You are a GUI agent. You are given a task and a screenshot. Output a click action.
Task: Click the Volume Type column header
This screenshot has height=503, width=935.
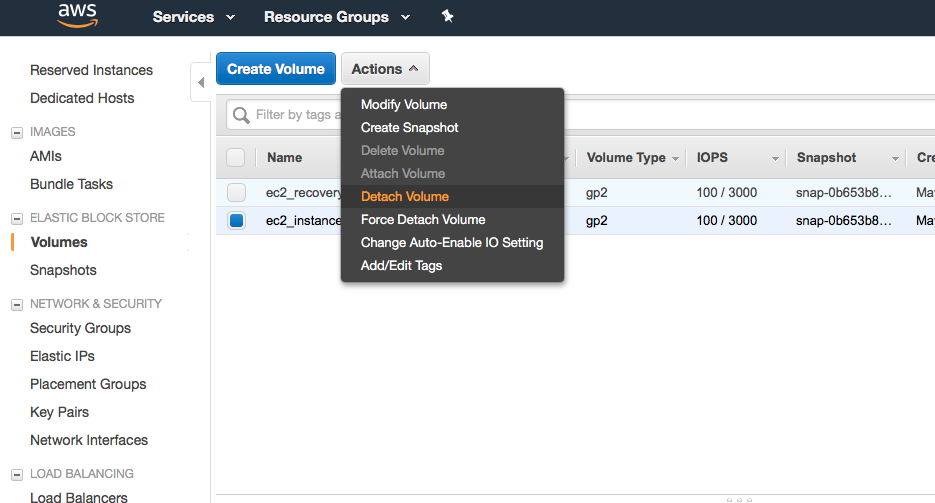(626, 158)
